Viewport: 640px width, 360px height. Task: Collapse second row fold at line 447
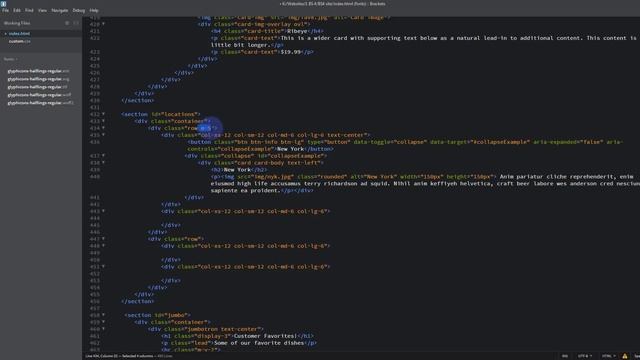103,239
